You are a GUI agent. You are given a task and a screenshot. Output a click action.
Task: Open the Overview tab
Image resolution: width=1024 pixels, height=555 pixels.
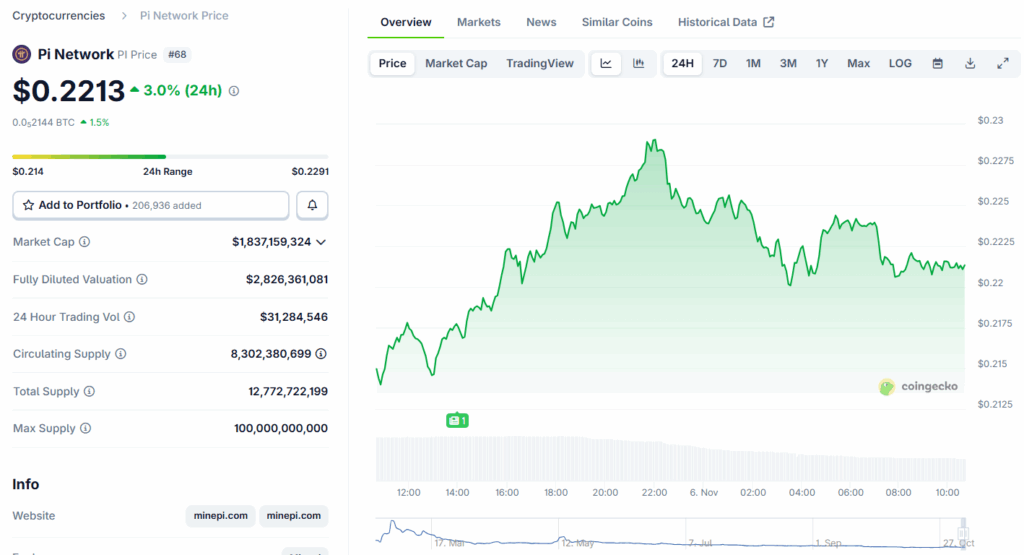[x=406, y=22]
